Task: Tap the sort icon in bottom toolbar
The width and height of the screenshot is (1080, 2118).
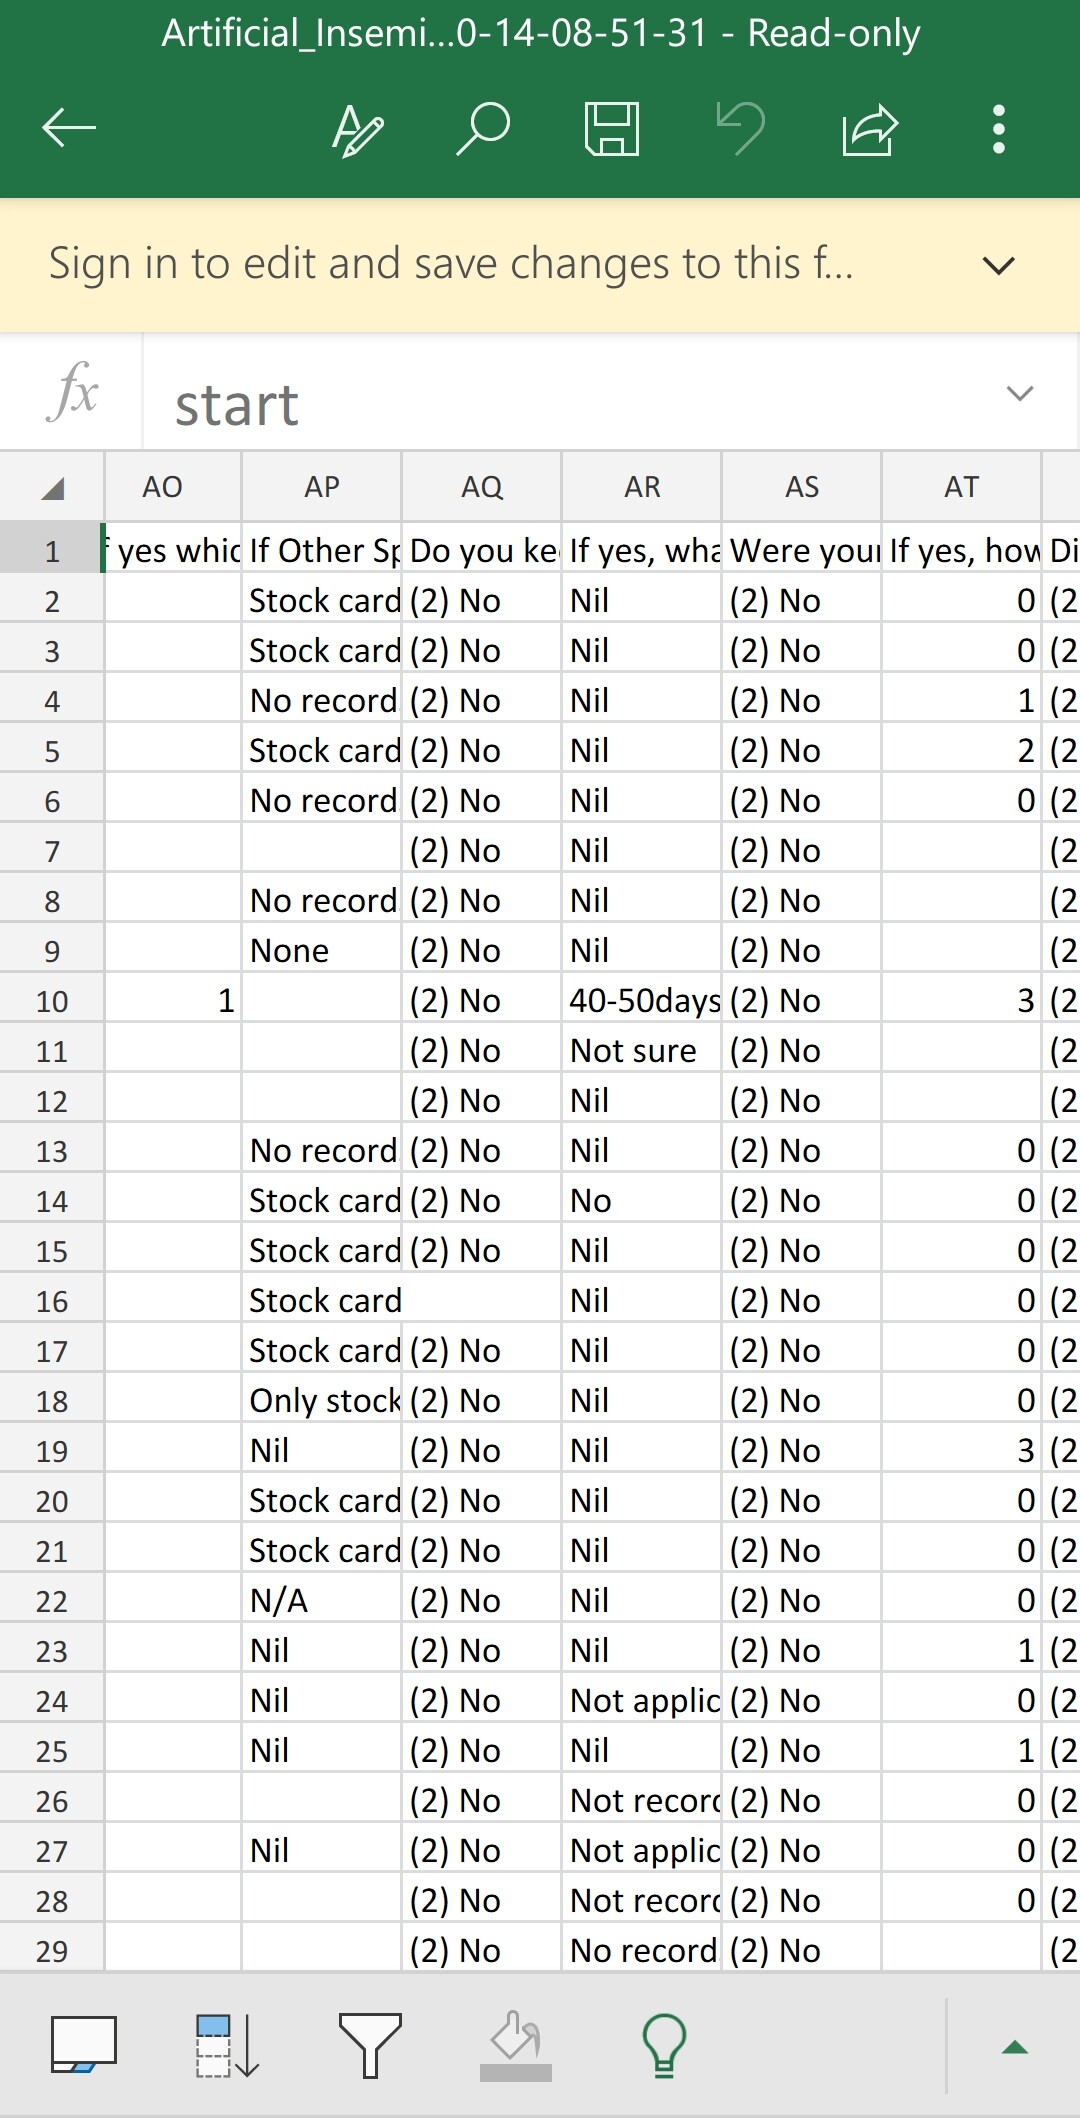Action: [x=228, y=2046]
